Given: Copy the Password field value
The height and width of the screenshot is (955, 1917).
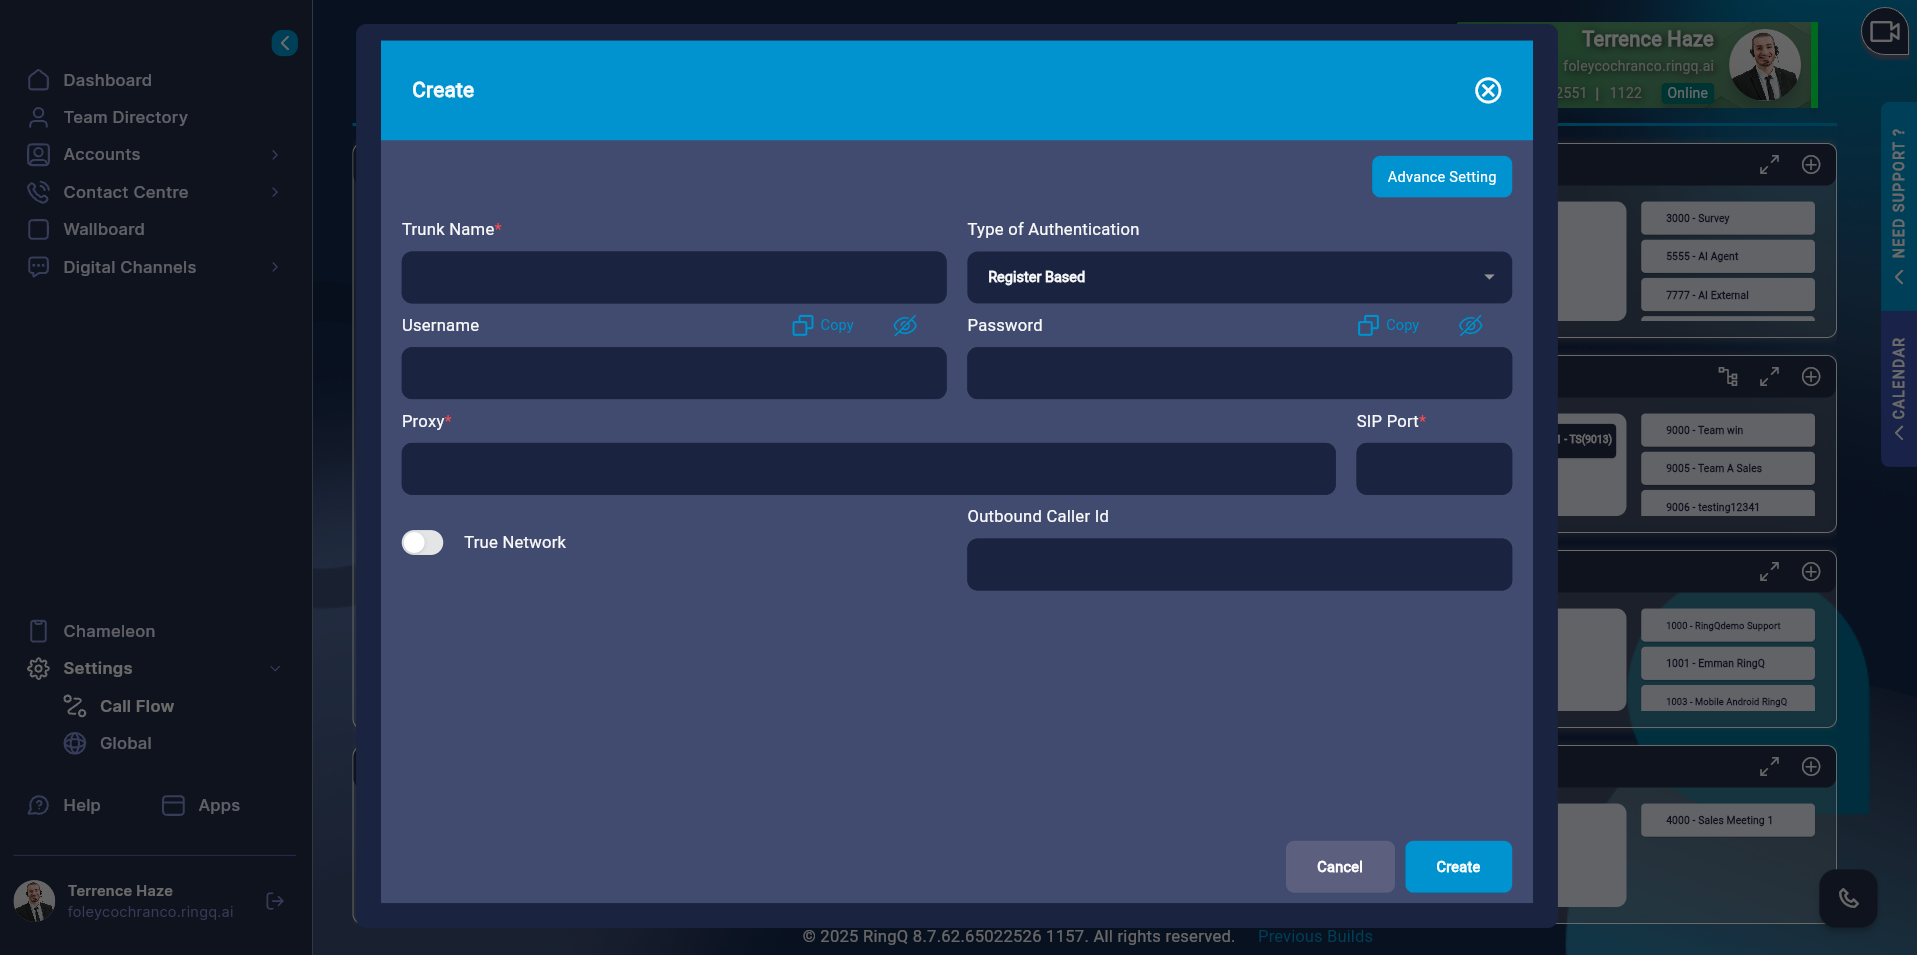Looking at the screenshot, I should pos(1388,325).
